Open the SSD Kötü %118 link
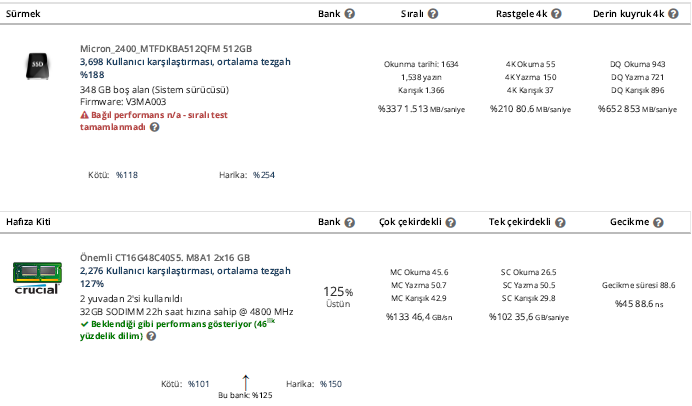This screenshot has height=406, width=692. pos(126,175)
